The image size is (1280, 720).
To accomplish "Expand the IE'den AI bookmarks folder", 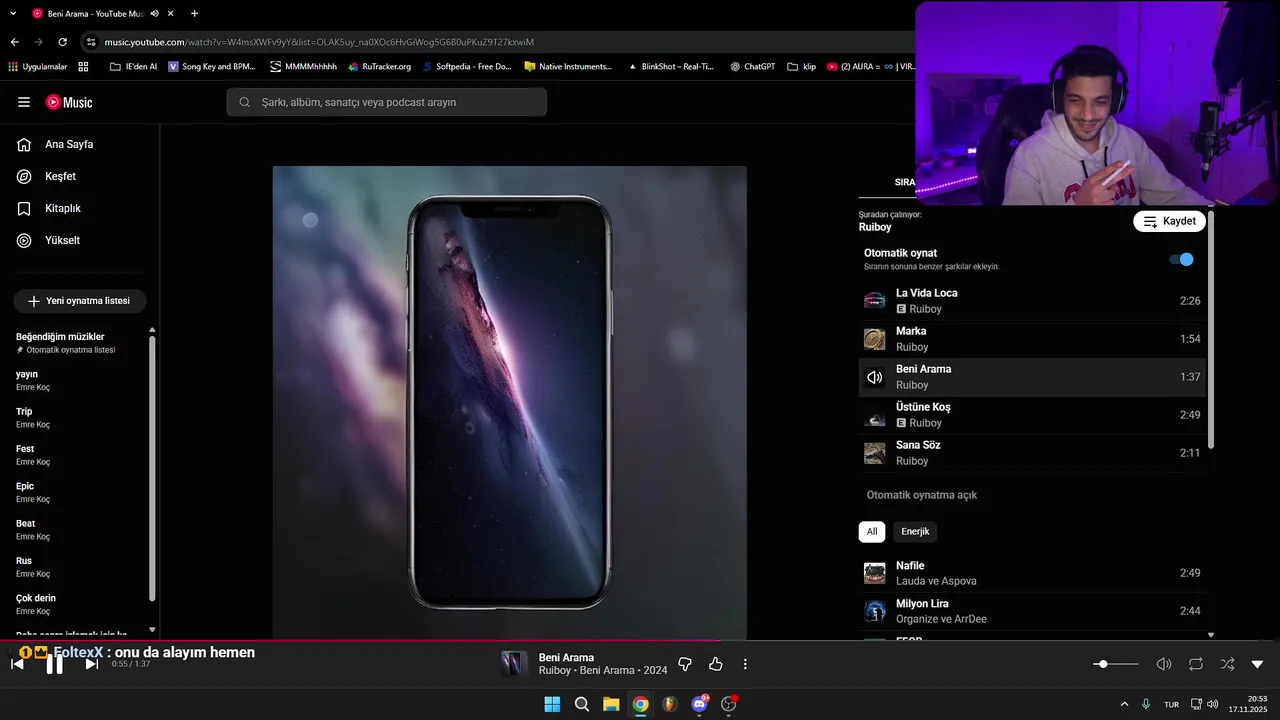I will pyautogui.click(x=133, y=66).
